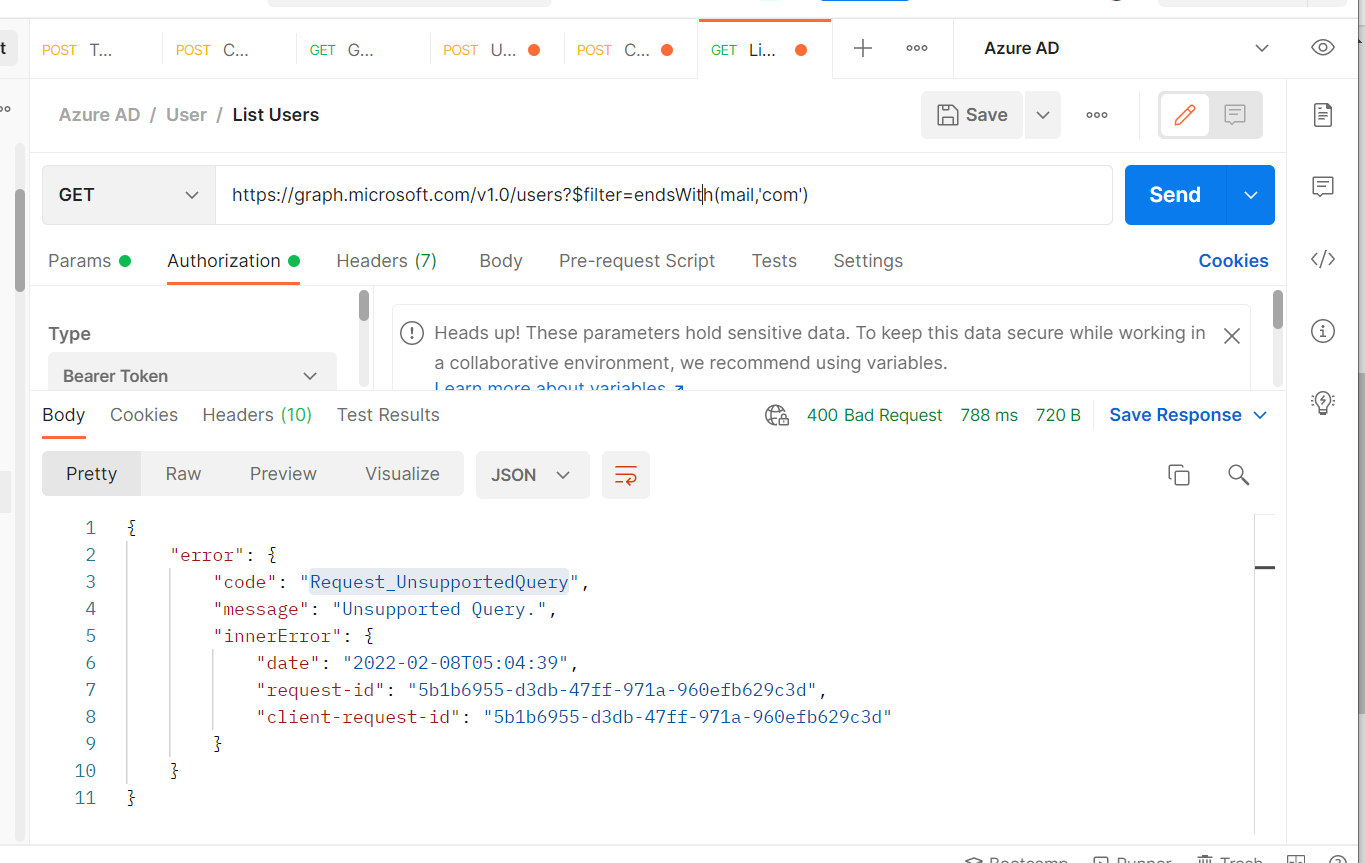This screenshot has width=1365, height=863.
Task: Open the comments panel in right sidebar
Action: coord(1322,186)
